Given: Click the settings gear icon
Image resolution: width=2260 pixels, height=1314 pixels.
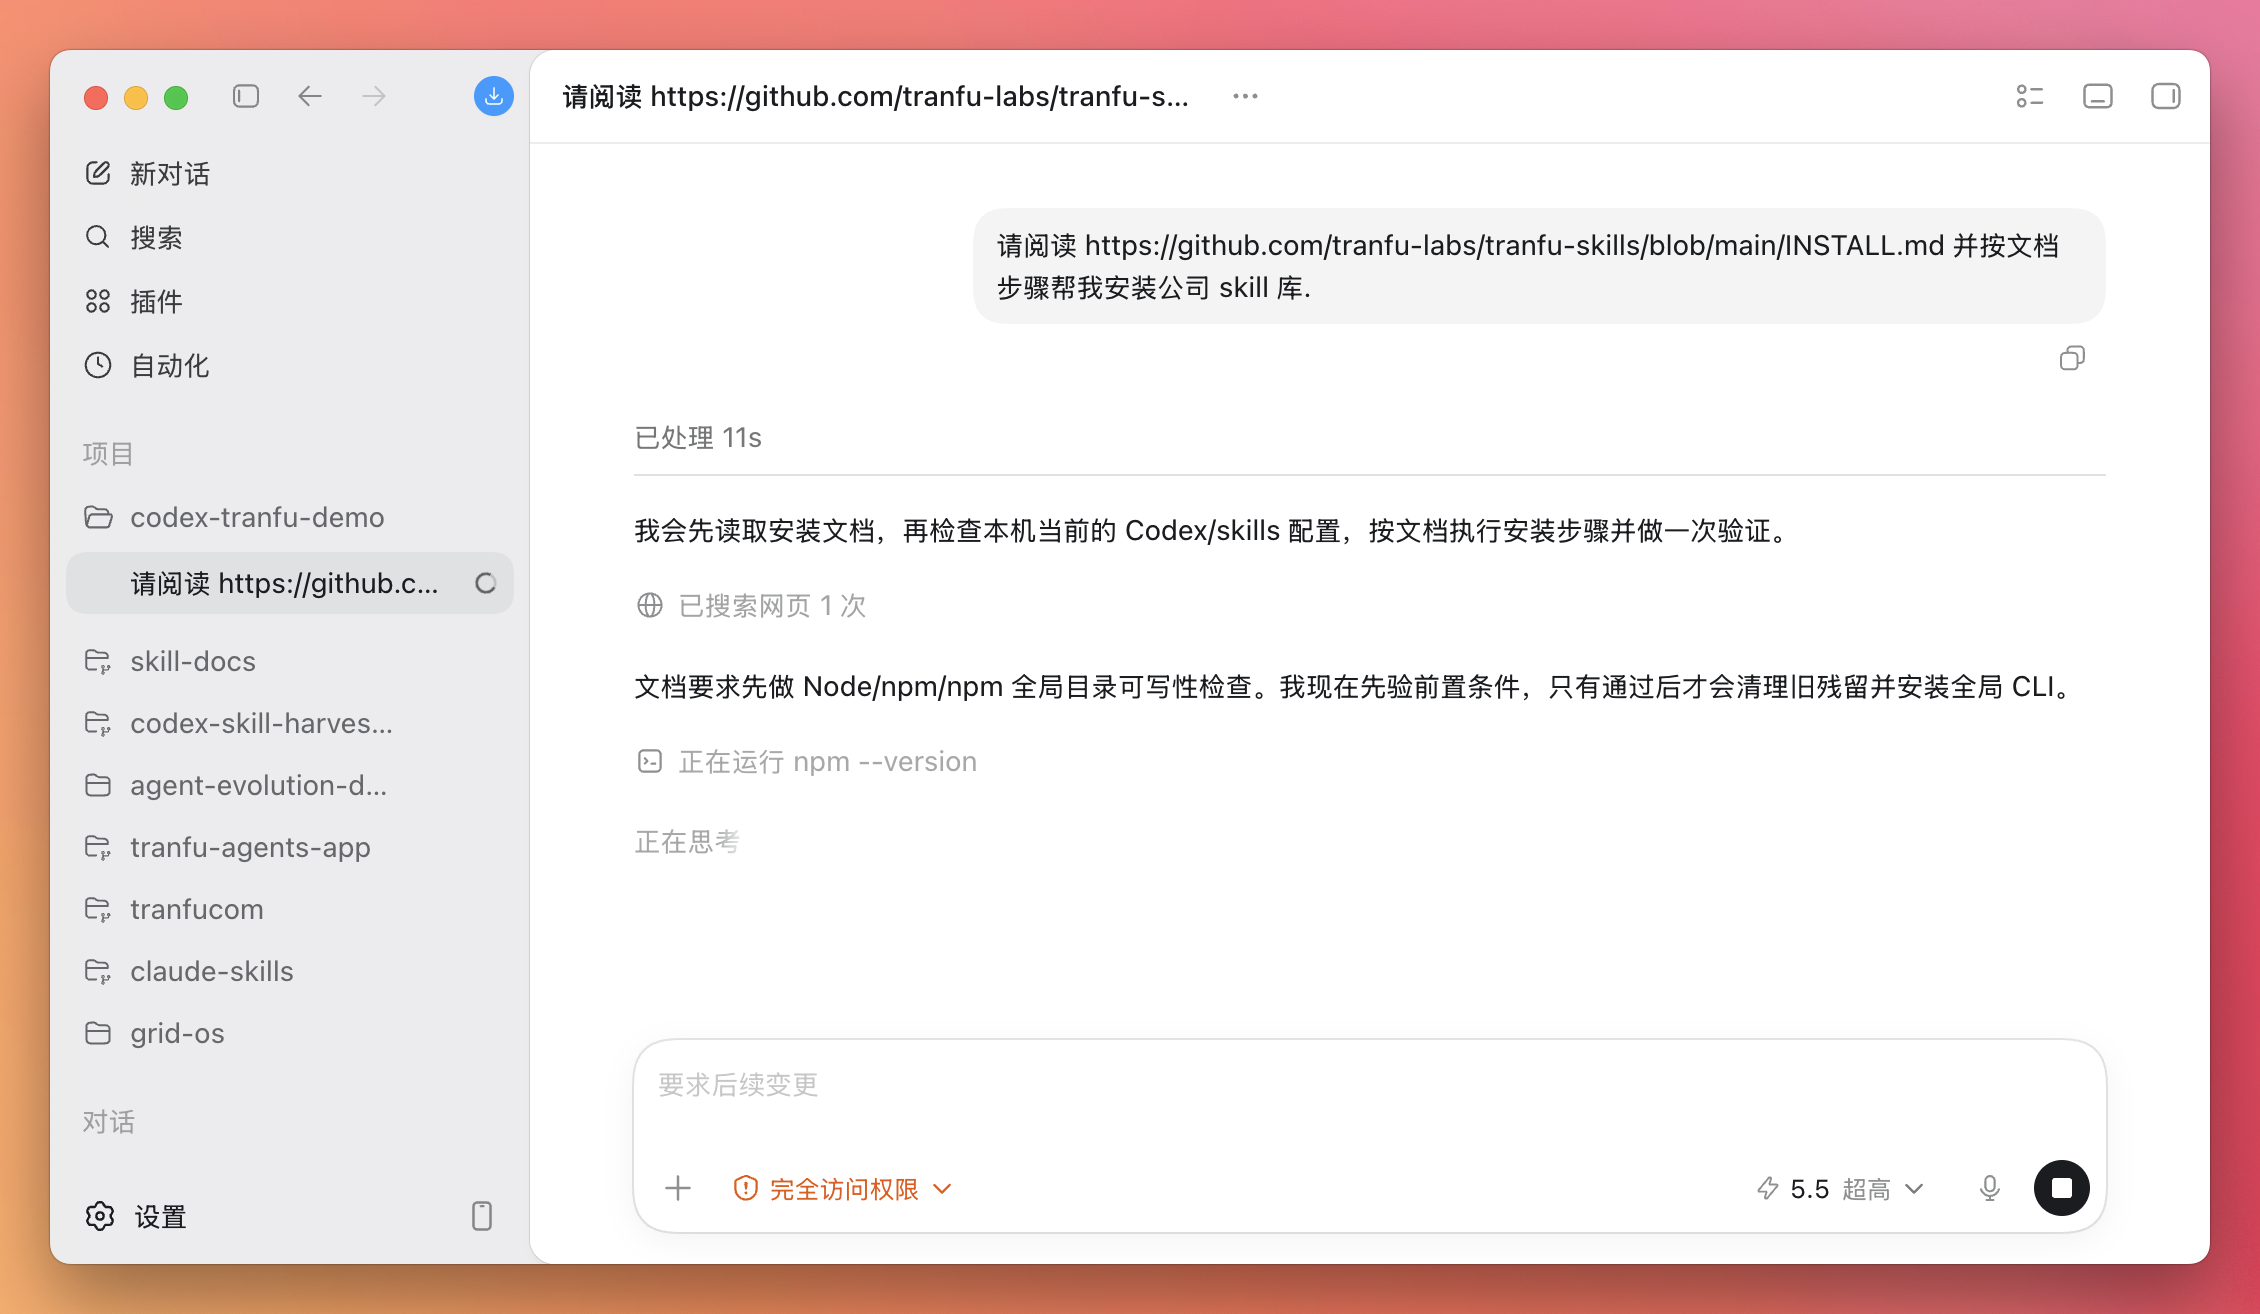Looking at the screenshot, I should (100, 1216).
